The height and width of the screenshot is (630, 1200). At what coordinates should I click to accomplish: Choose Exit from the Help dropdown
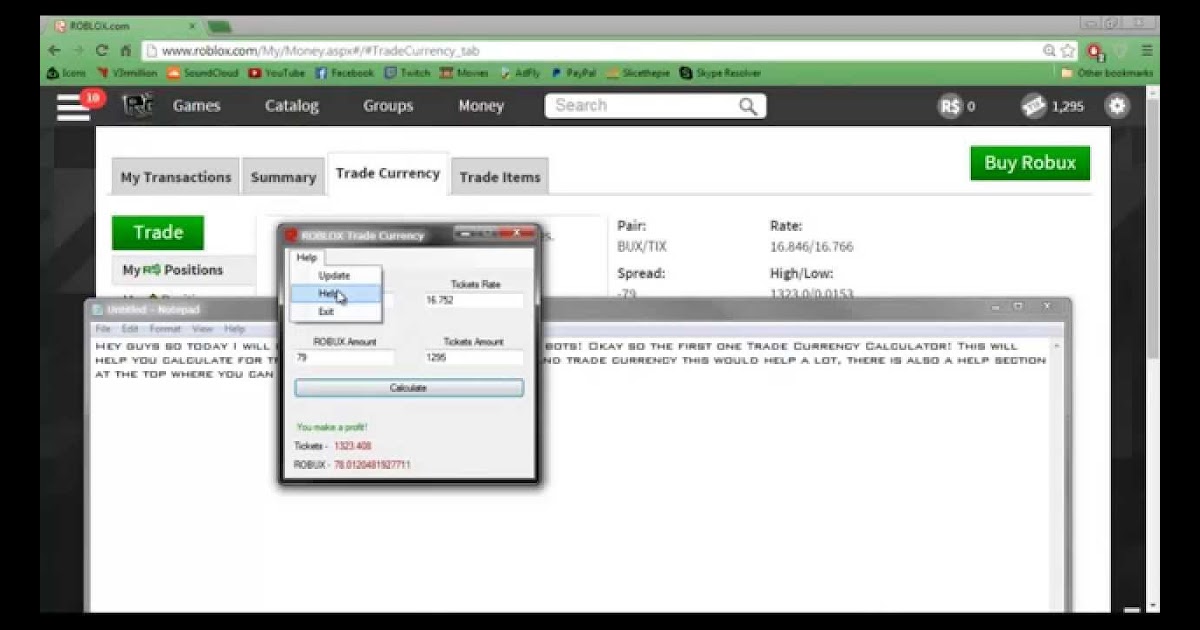click(x=334, y=312)
